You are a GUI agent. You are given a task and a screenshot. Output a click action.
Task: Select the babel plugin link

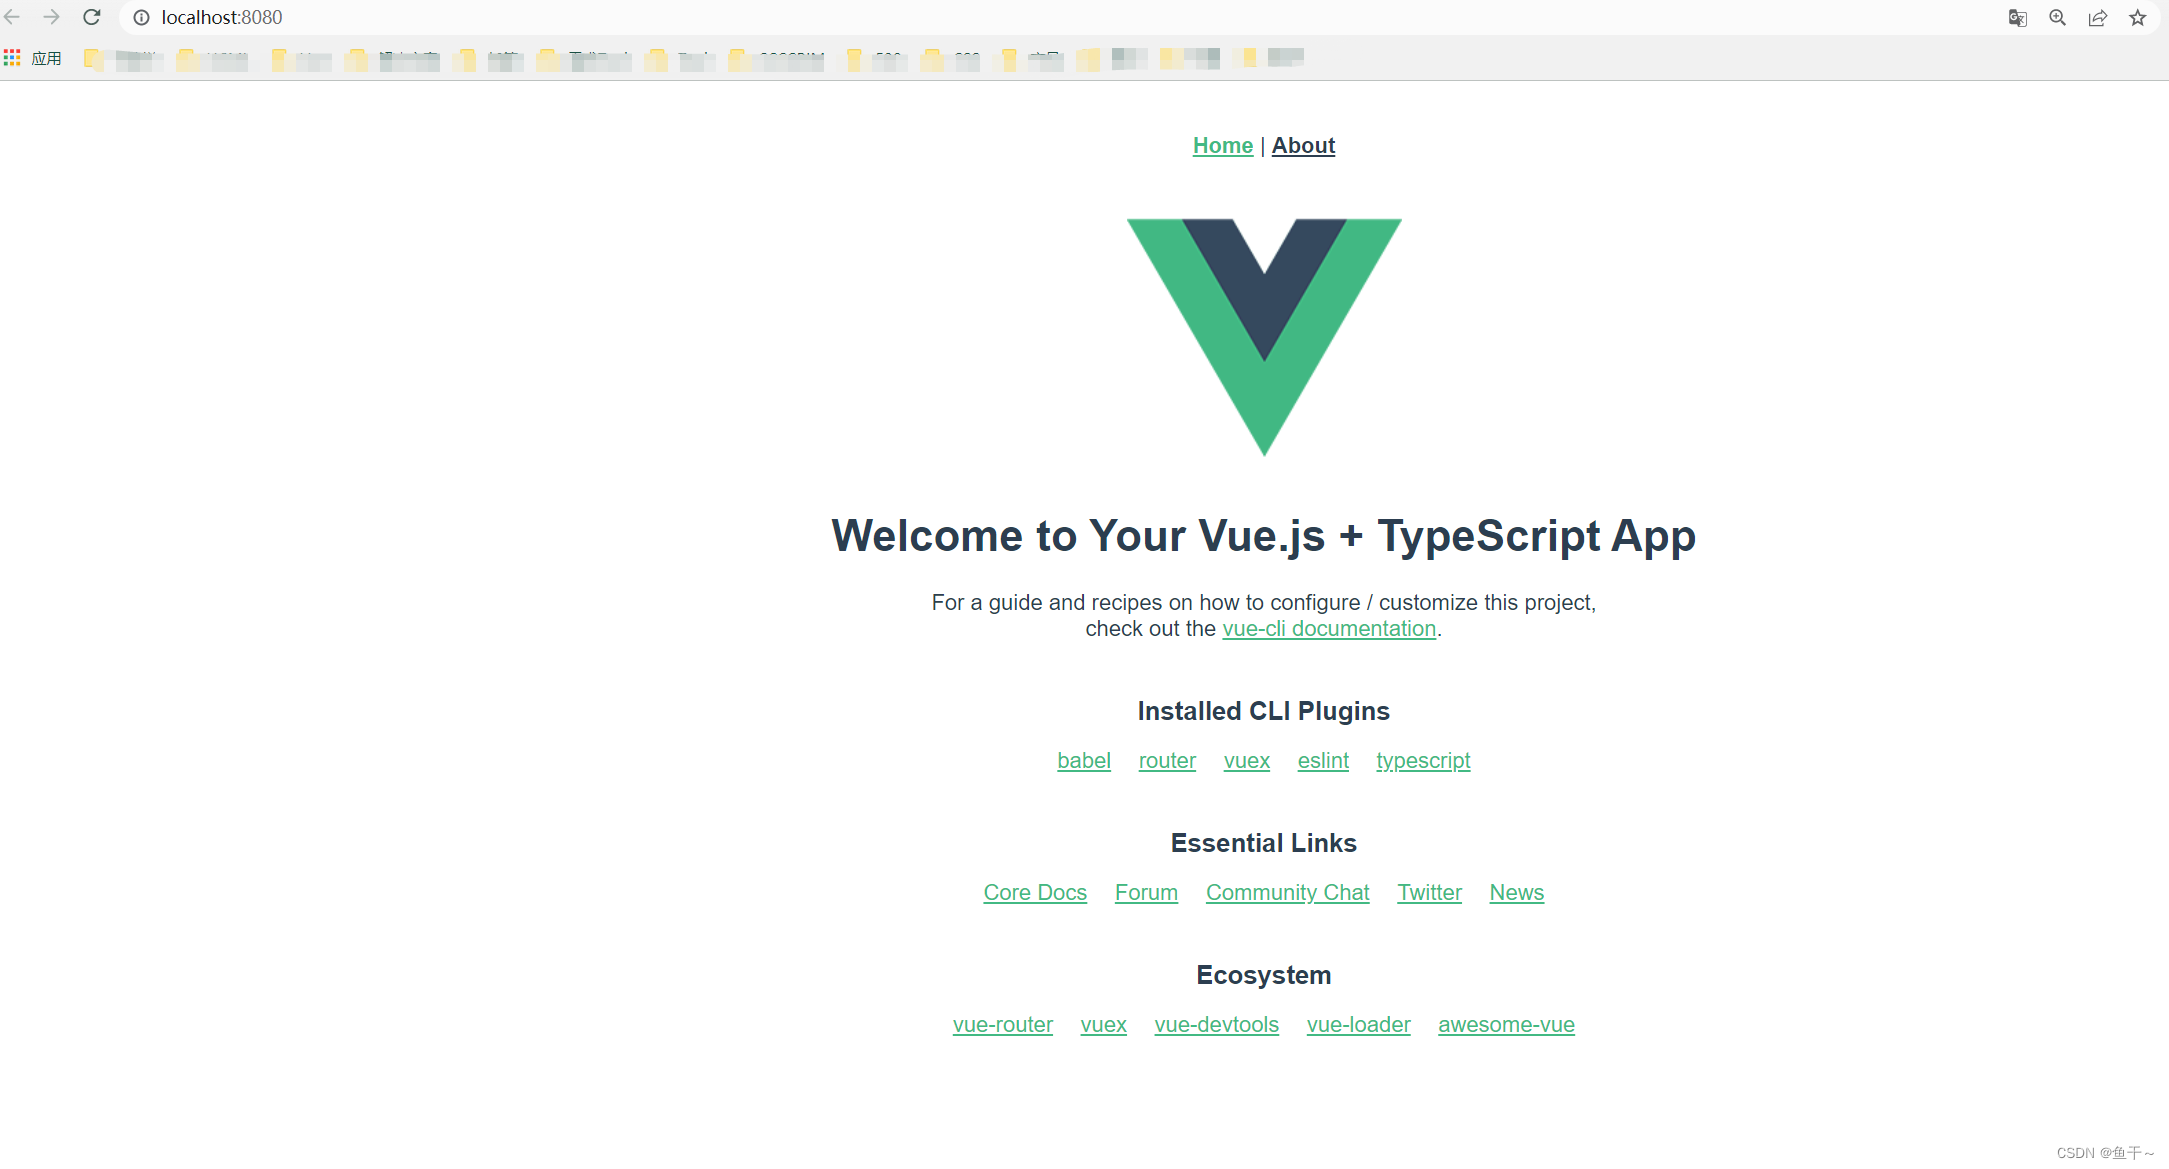point(1082,760)
